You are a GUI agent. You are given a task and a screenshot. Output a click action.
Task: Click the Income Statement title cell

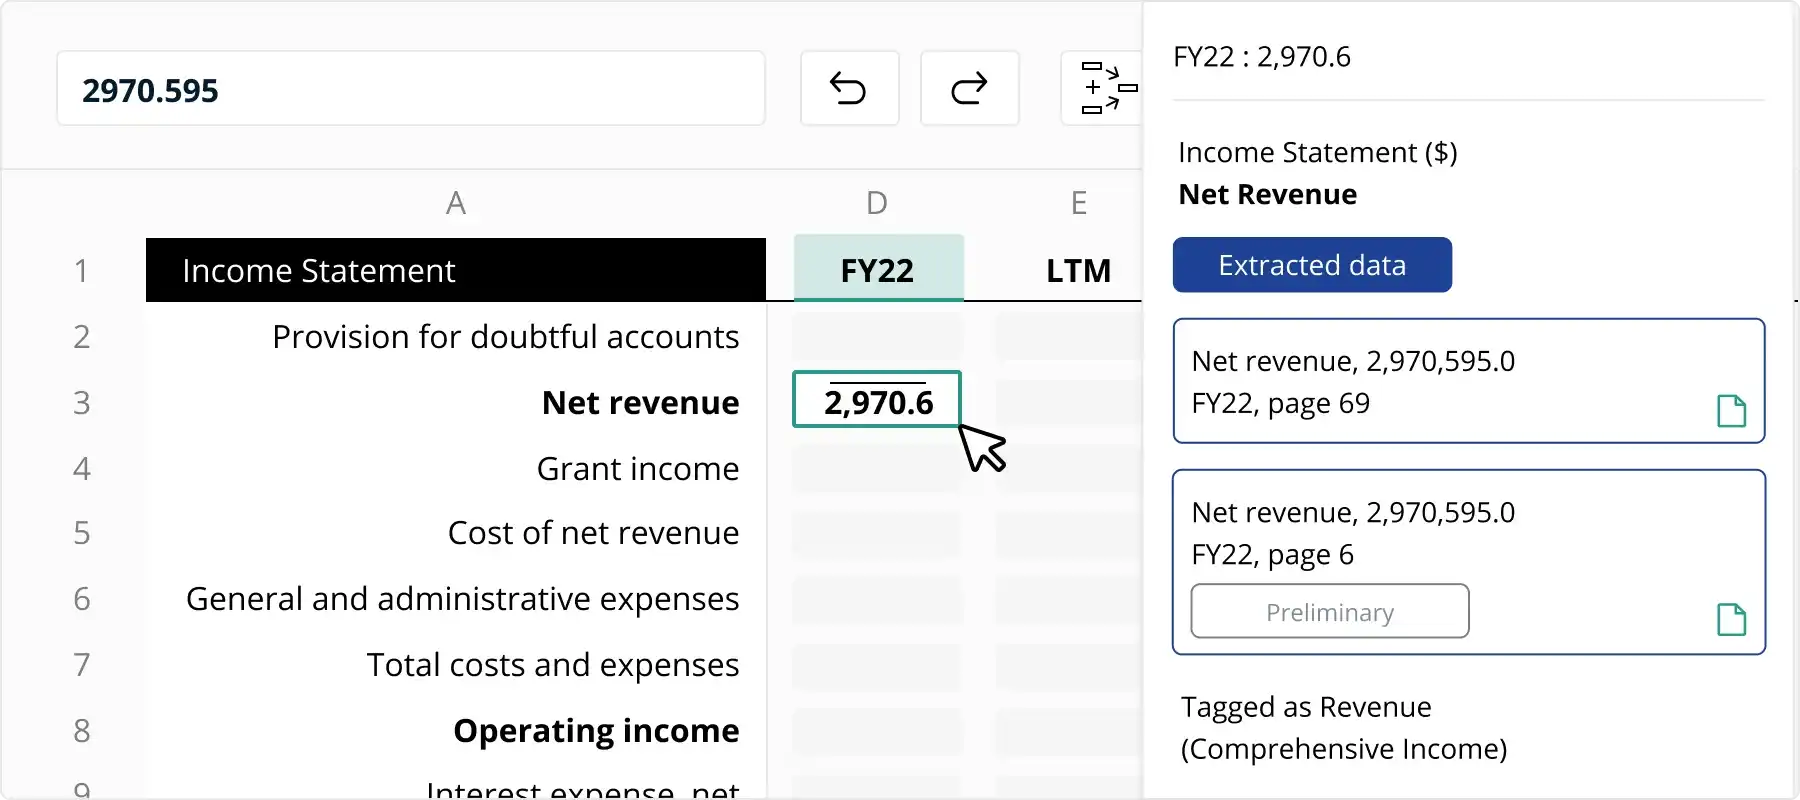455,270
